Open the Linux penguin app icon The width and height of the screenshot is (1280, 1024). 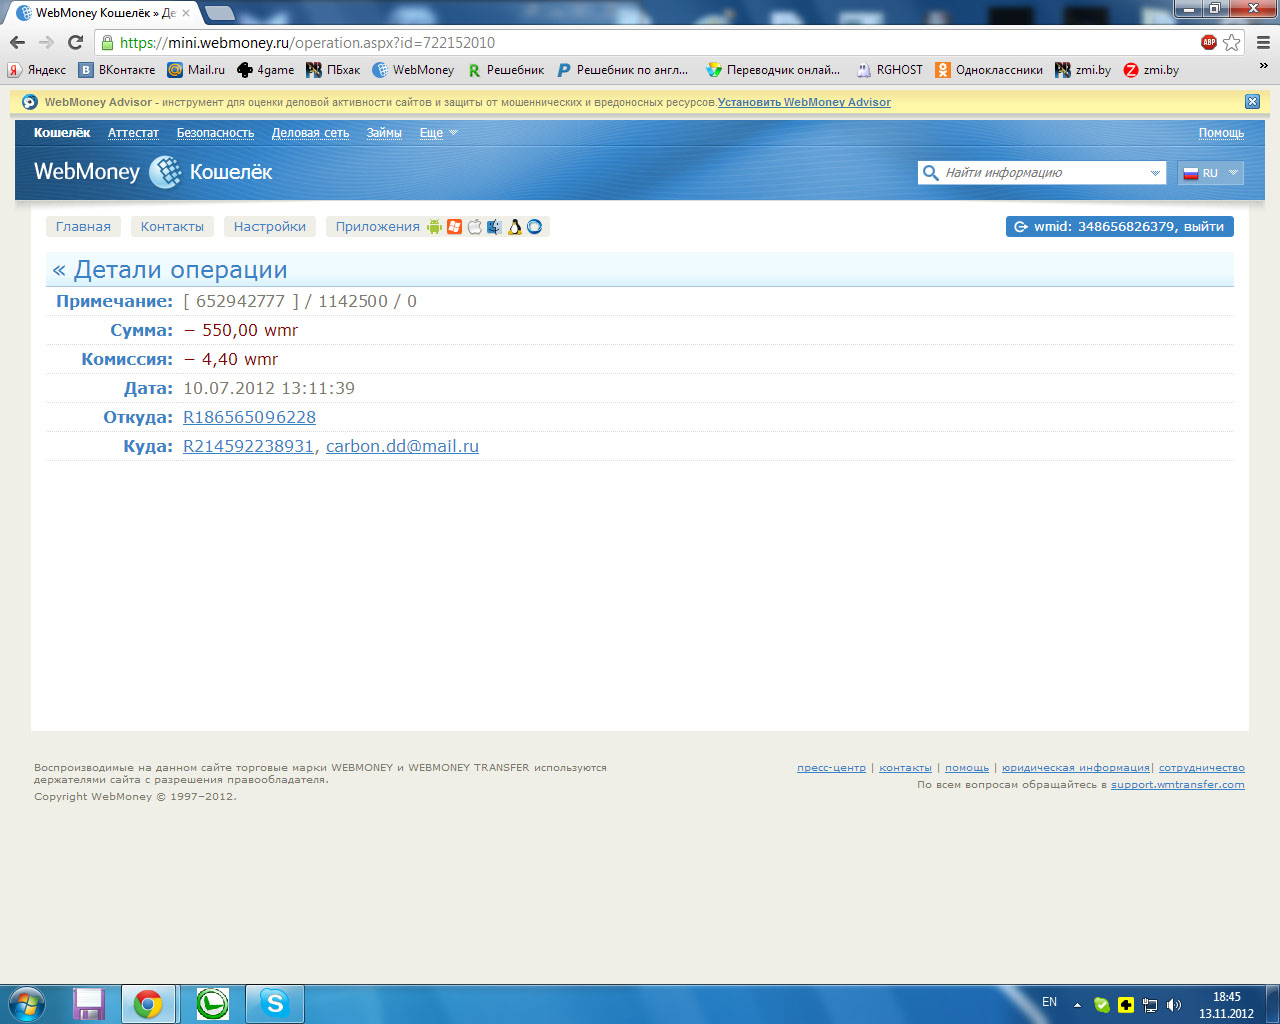[x=514, y=227]
